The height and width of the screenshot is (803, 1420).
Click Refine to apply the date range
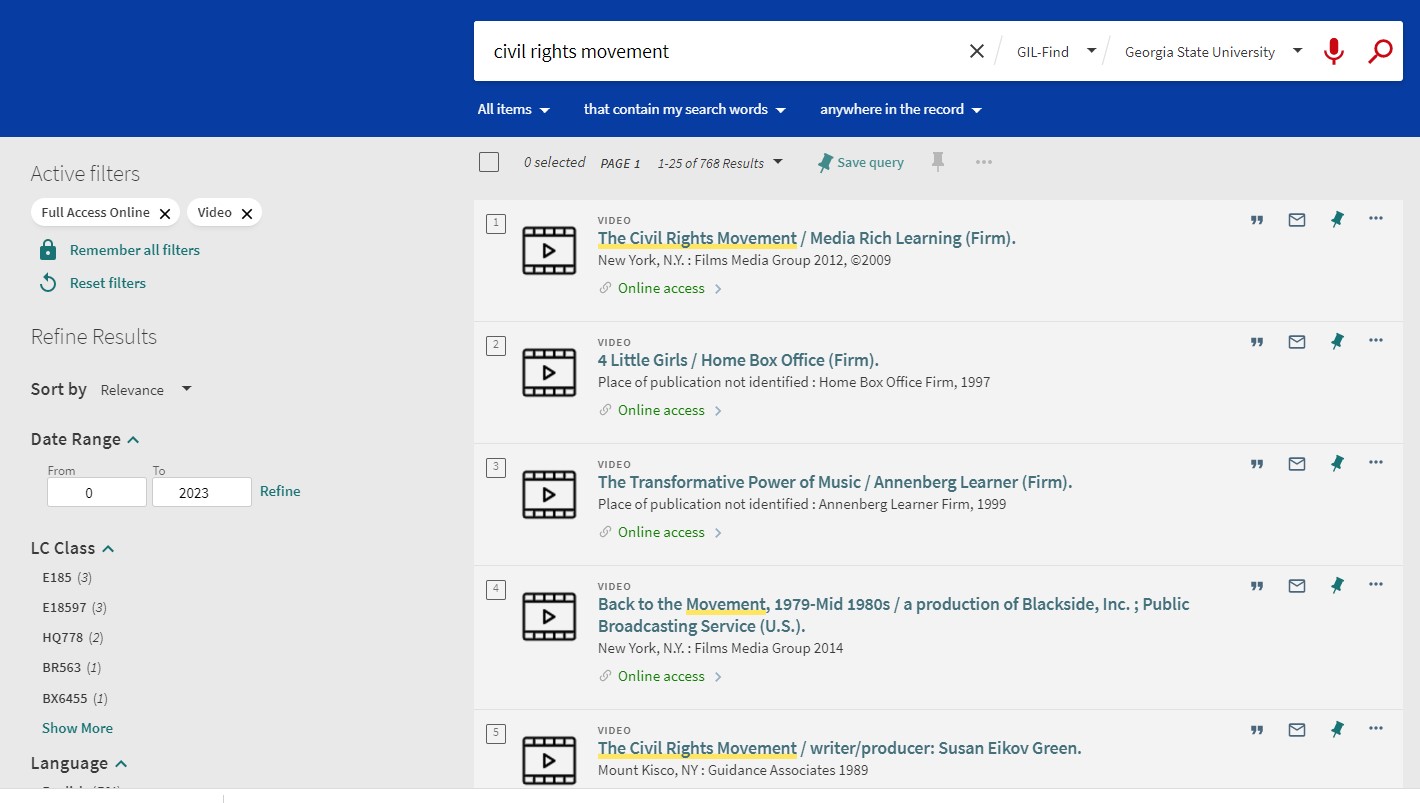(279, 490)
